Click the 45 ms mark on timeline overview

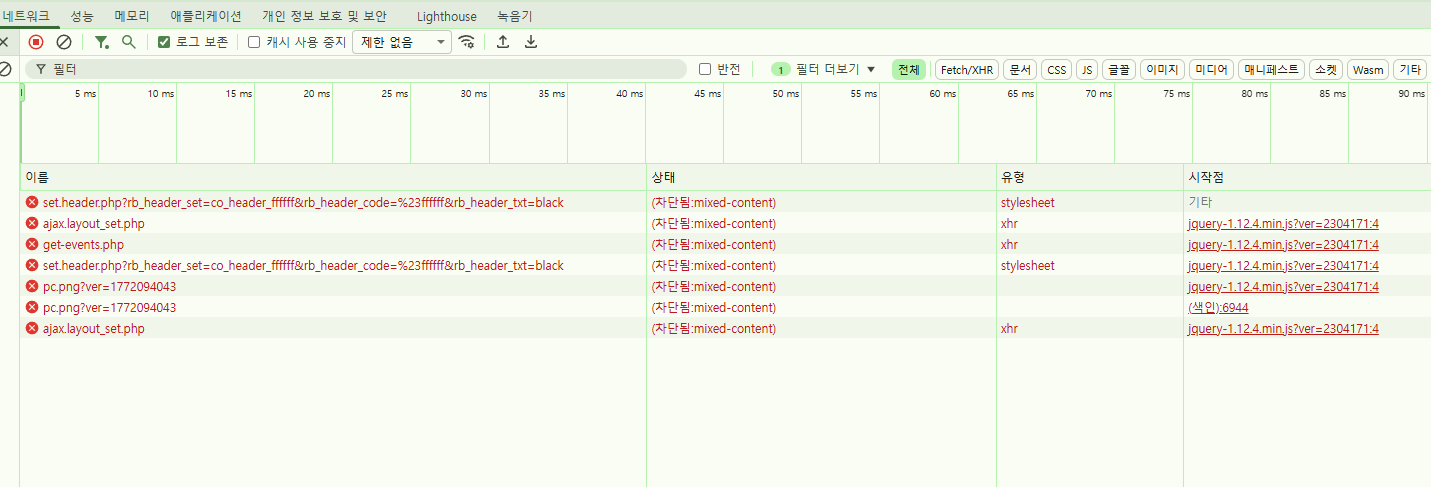point(707,94)
